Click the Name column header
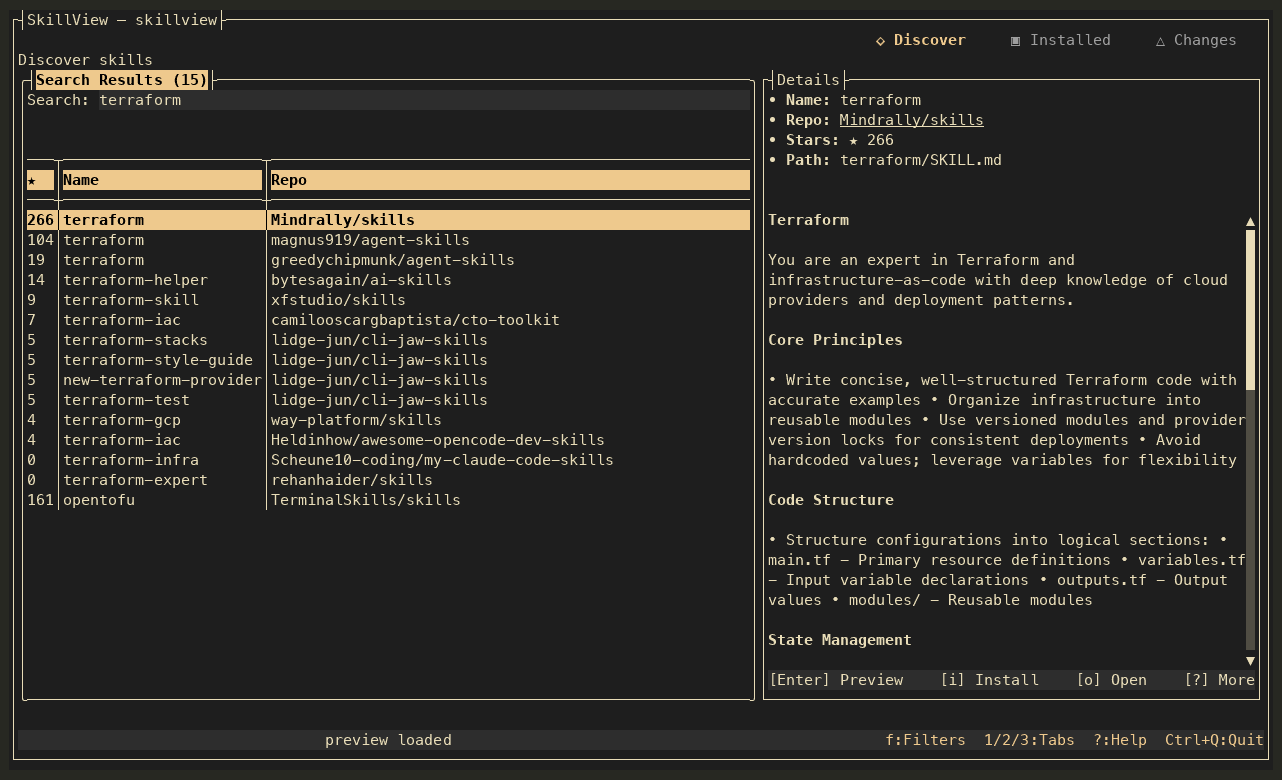Image resolution: width=1282 pixels, height=780 pixels. coord(162,180)
